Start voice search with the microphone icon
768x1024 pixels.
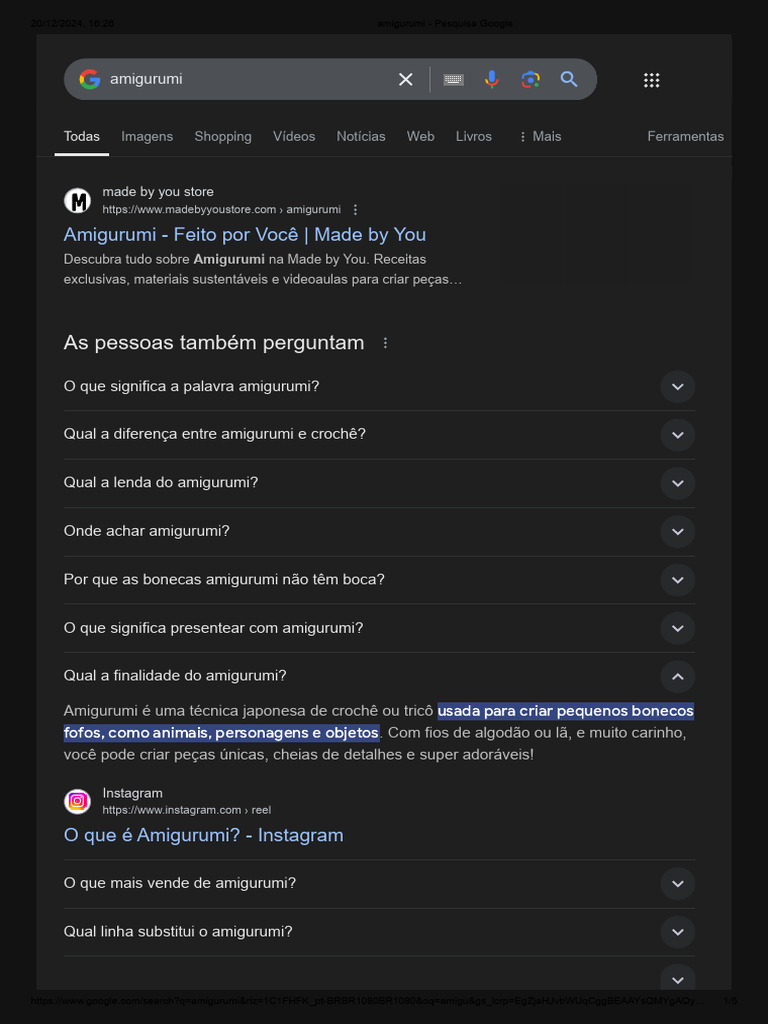coord(492,80)
